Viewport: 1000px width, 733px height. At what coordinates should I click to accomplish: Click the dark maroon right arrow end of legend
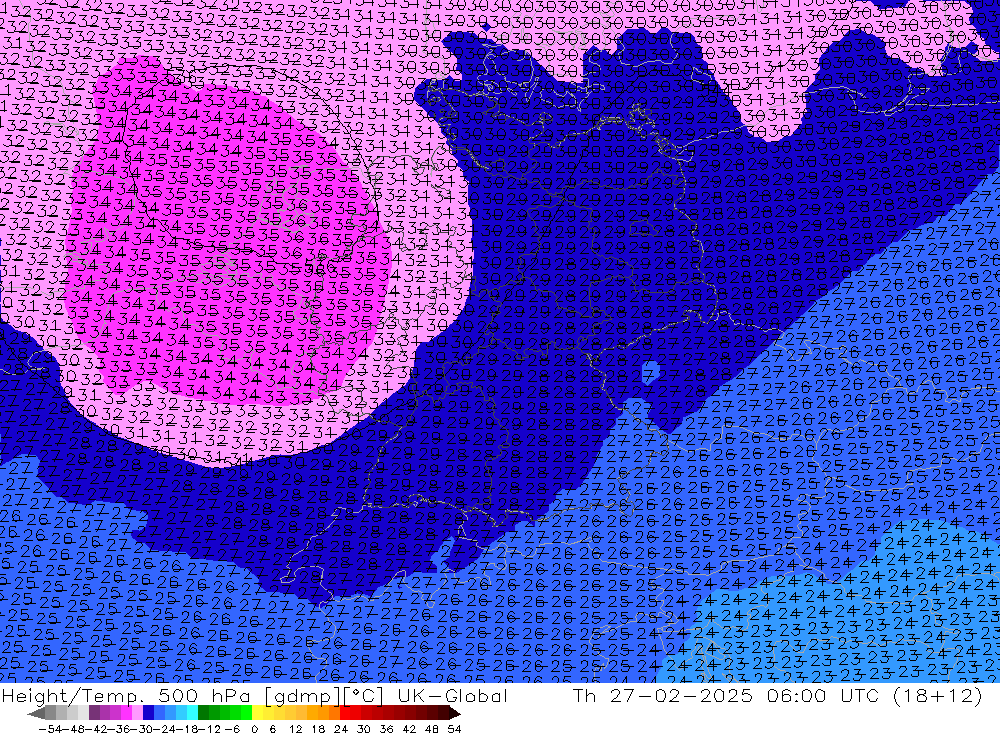coord(454,713)
